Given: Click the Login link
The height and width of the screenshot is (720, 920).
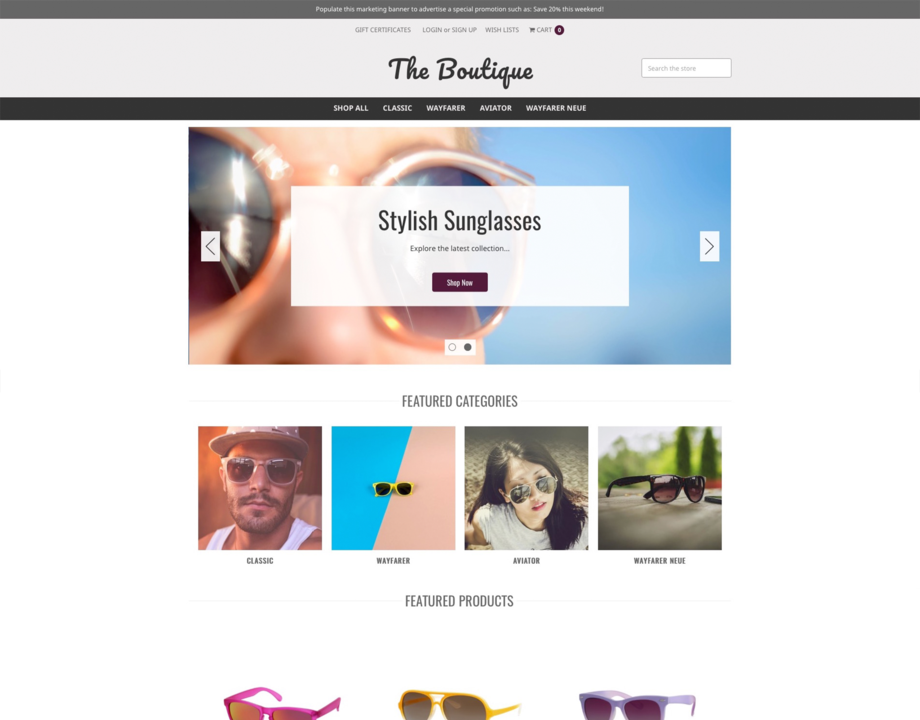Looking at the screenshot, I should pyautogui.click(x=432, y=30).
